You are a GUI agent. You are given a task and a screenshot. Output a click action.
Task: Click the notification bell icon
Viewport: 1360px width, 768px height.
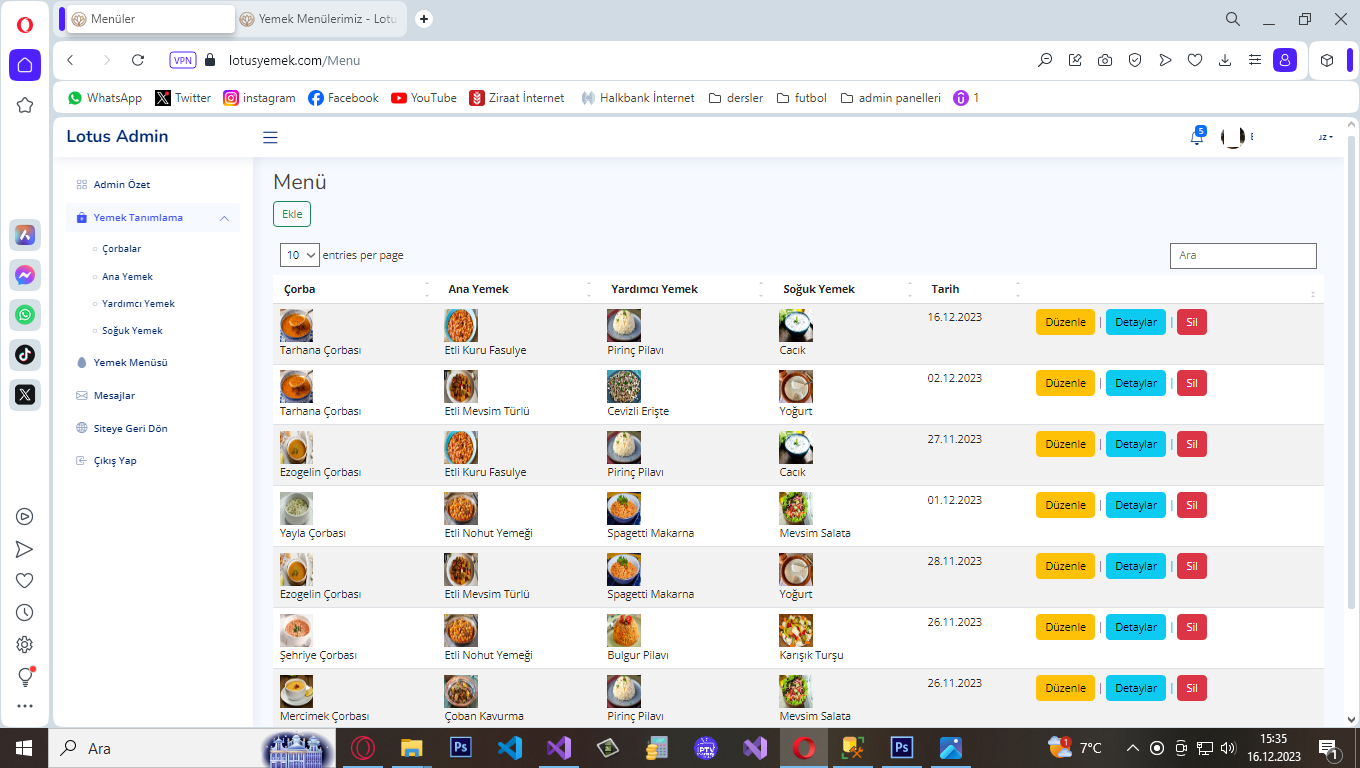tap(1196, 138)
